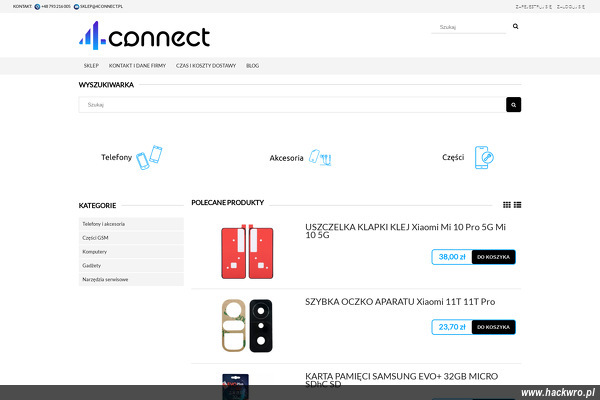
Task: Click the header search magnifier icon
Action: click(515, 26)
